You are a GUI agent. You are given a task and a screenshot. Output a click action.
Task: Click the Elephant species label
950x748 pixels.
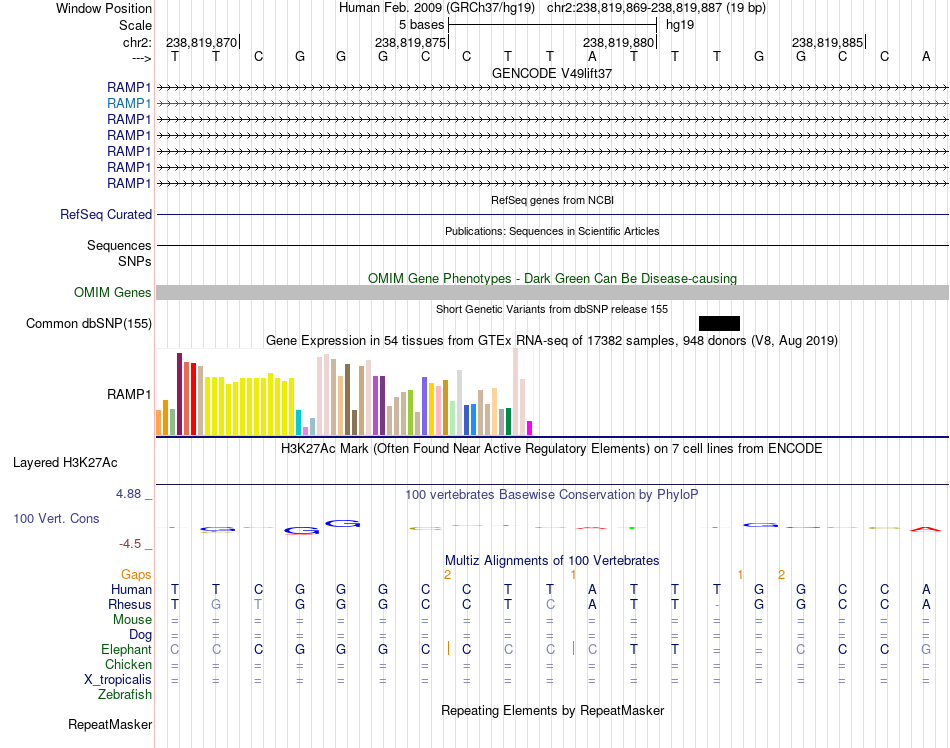click(x=127, y=649)
